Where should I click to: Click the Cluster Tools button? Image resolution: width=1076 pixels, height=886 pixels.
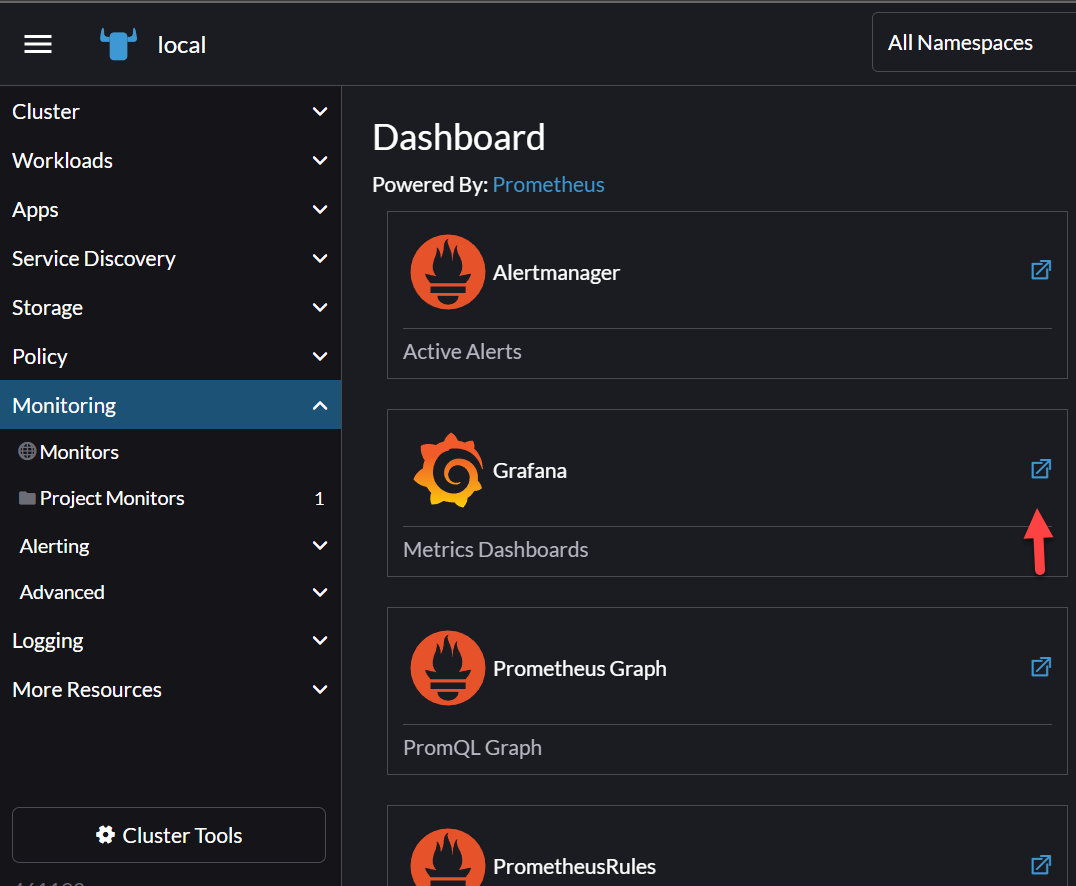click(x=168, y=835)
